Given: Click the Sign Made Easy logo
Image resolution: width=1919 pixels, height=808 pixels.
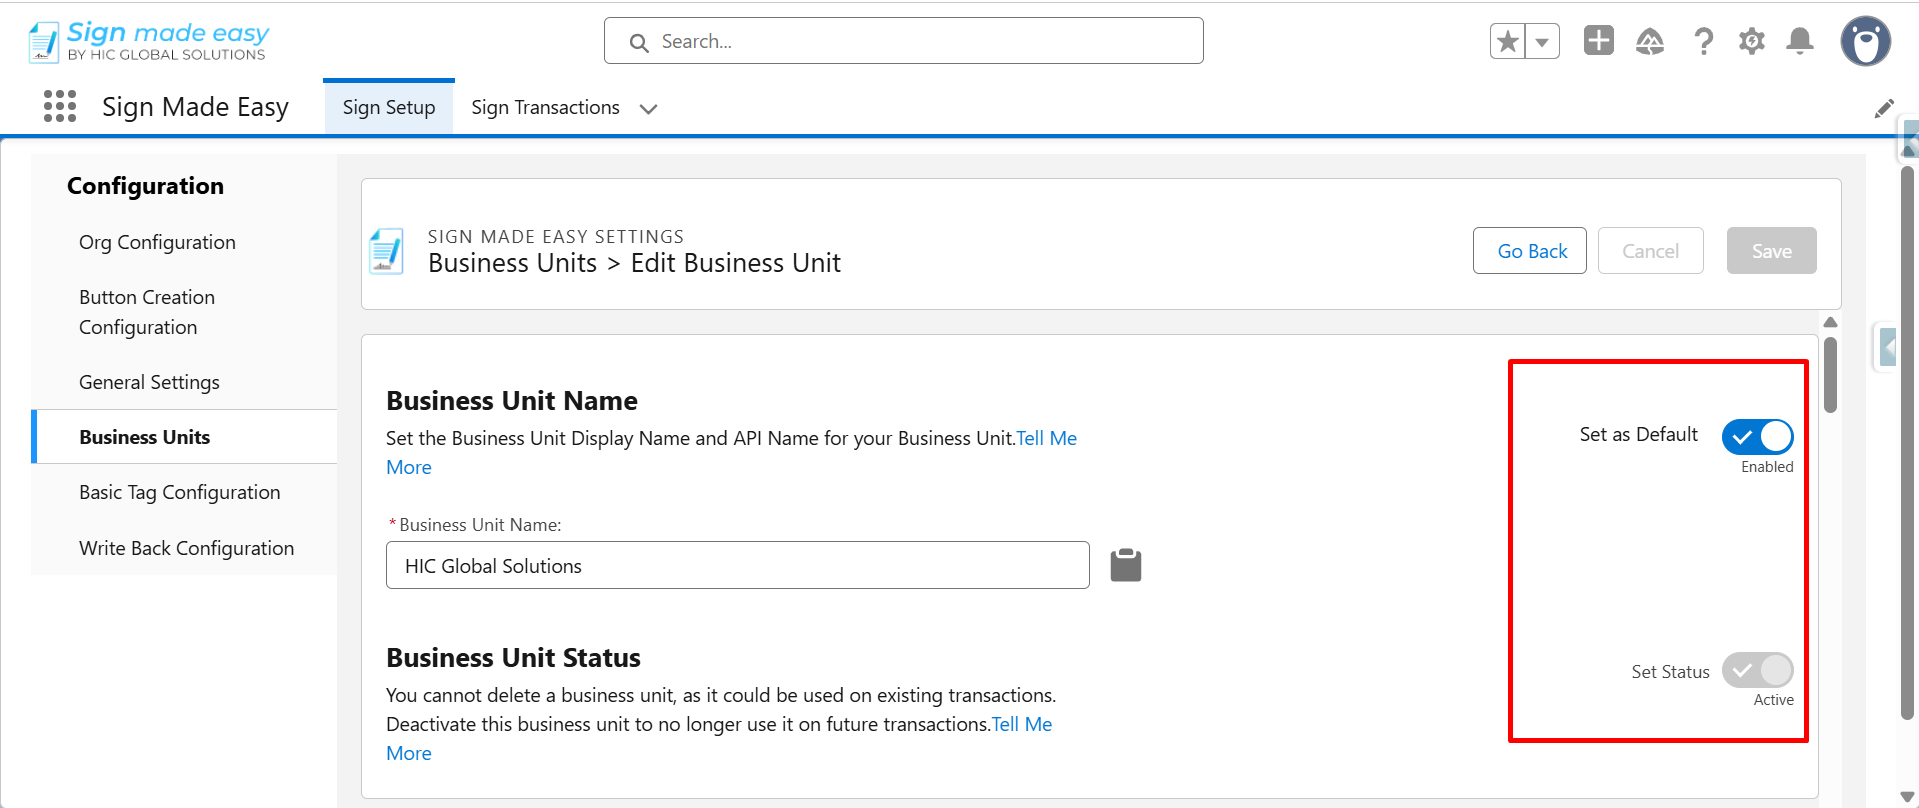Looking at the screenshot, I should [149, 41].
